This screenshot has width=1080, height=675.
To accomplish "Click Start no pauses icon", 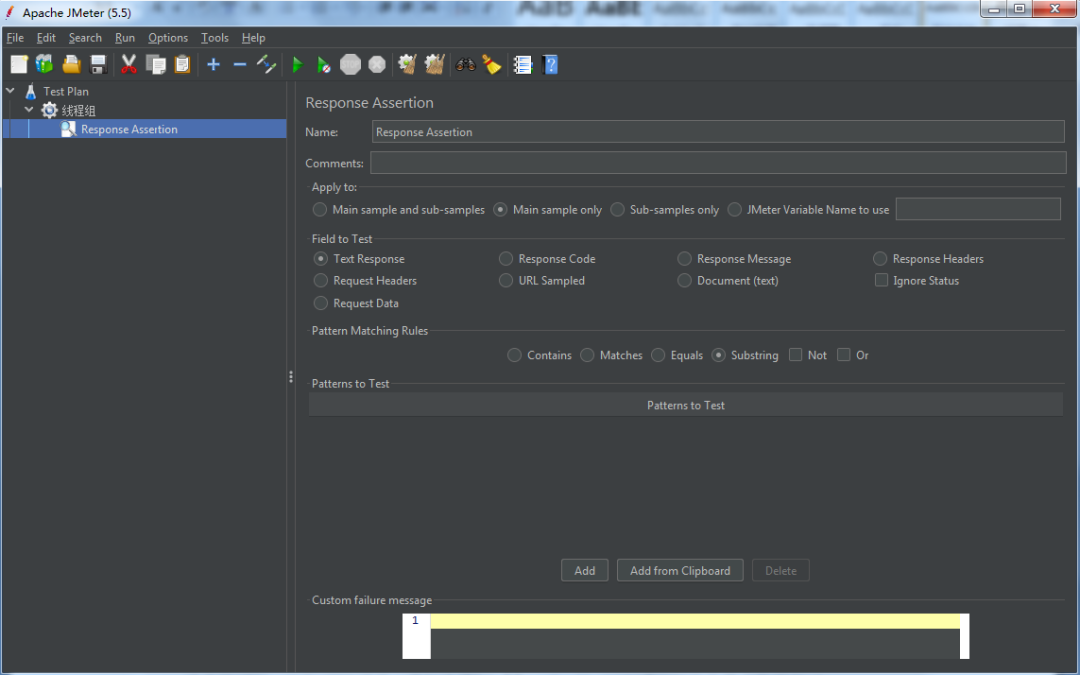I will pyautogui.click(x=324, y=65).
